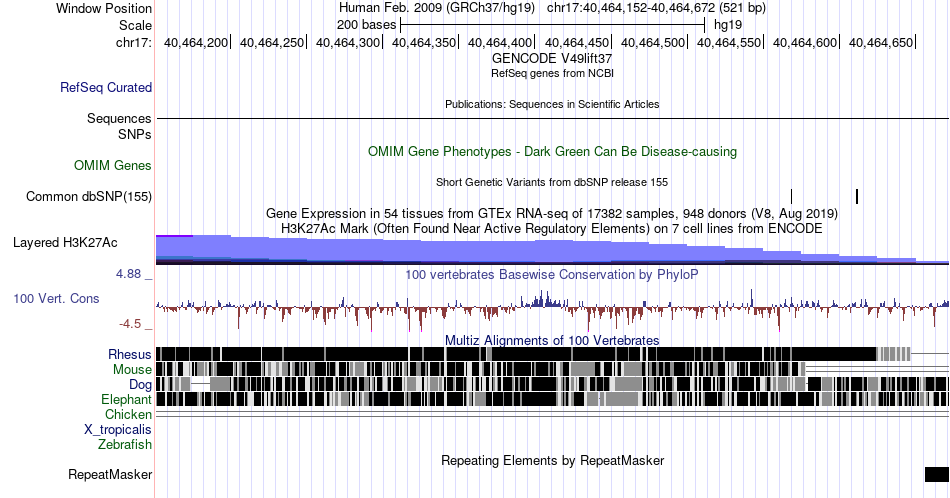This screenshot has width=950, height=498.
Task: Select the X_tropicalis alignment row label
Action: pyautogui.click(x=118, y=430)
